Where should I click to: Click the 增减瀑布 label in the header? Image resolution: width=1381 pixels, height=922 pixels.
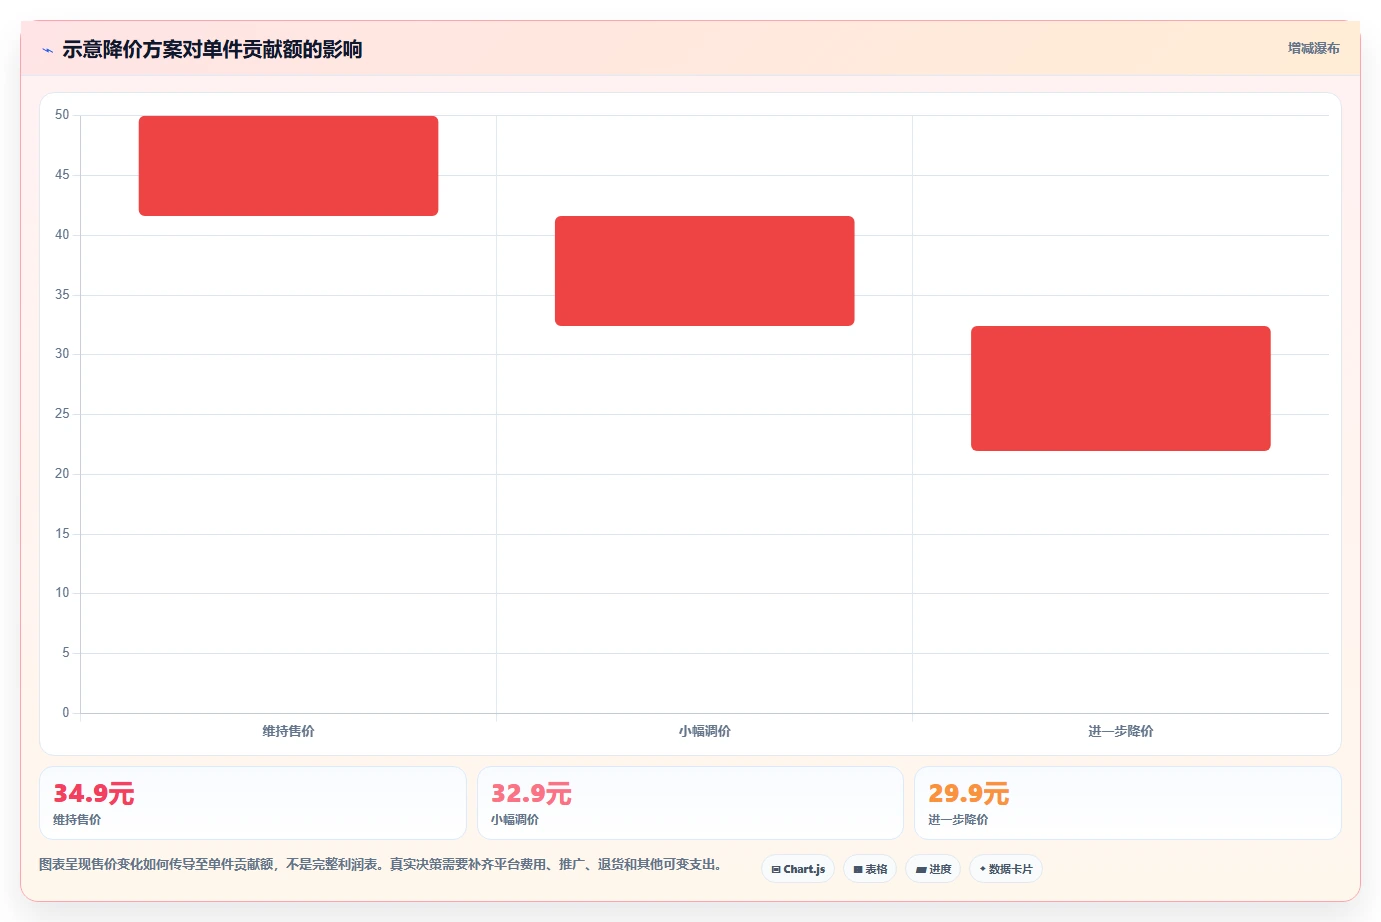(x=1313, y=48)
